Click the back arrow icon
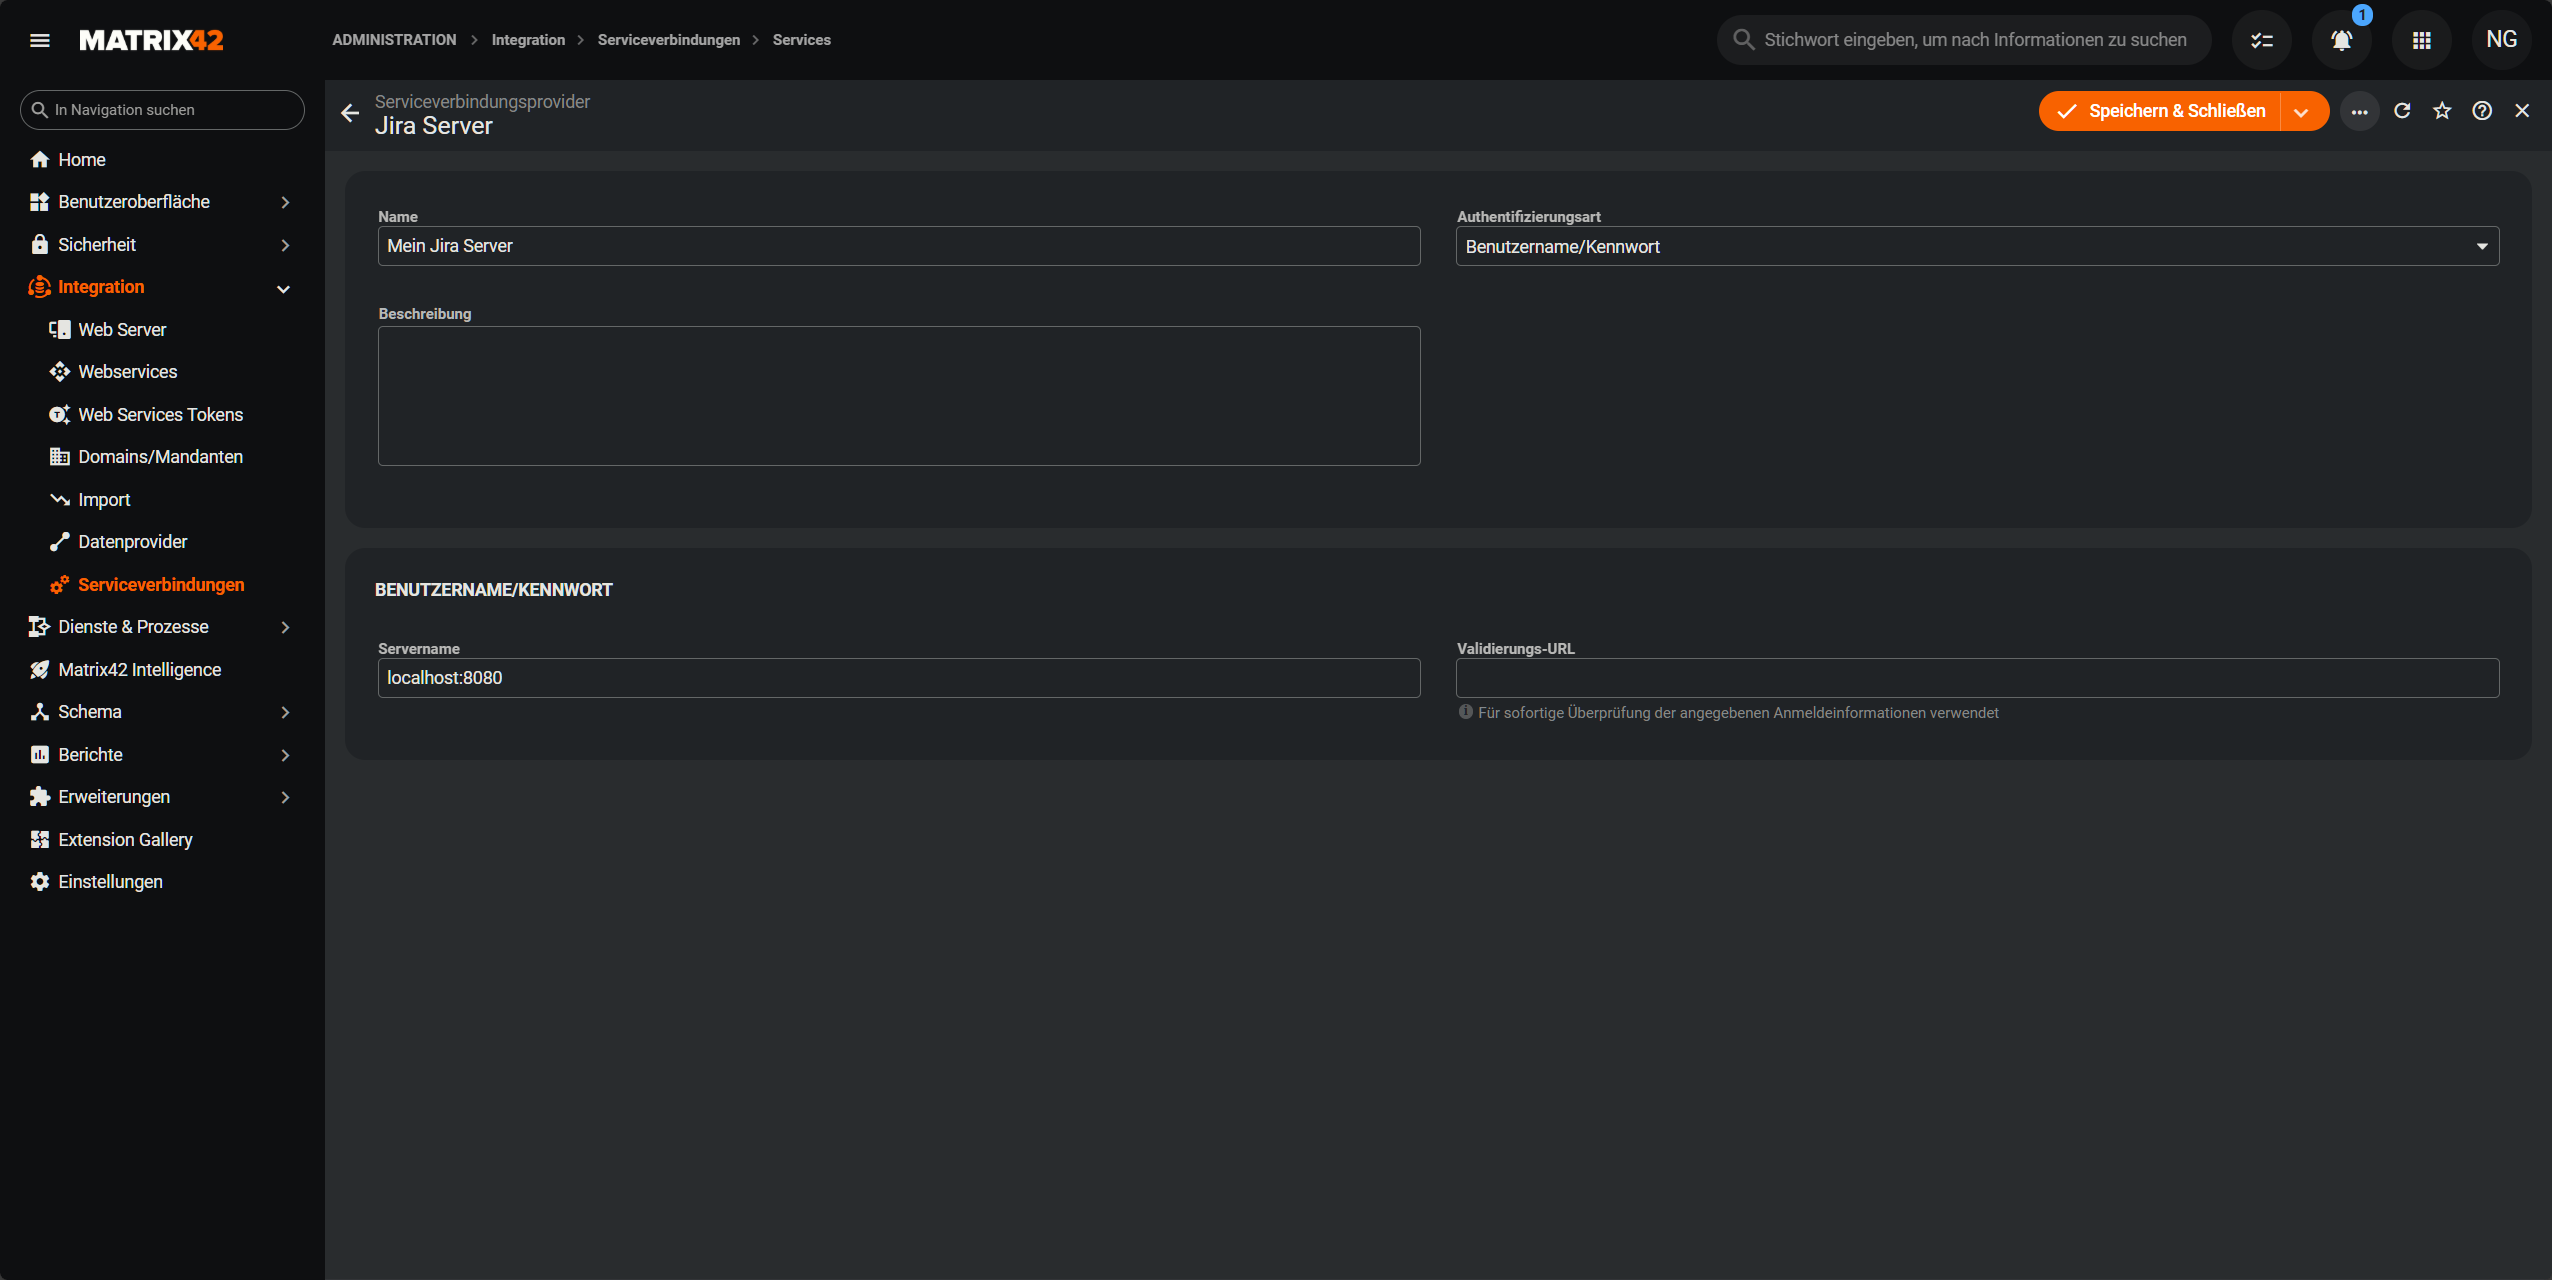 click(x=350, y=113)
